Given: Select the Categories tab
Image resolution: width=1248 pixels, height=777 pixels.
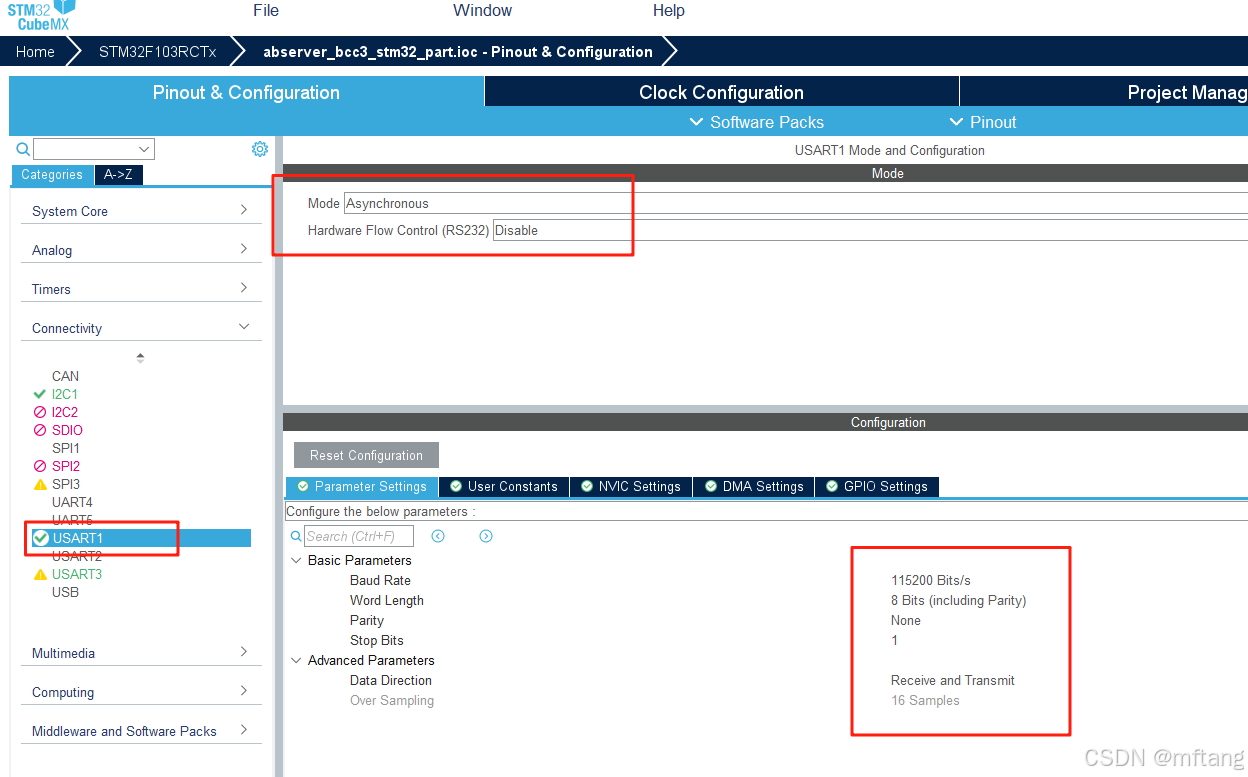Looking at the screenshot, I should 52,174.
